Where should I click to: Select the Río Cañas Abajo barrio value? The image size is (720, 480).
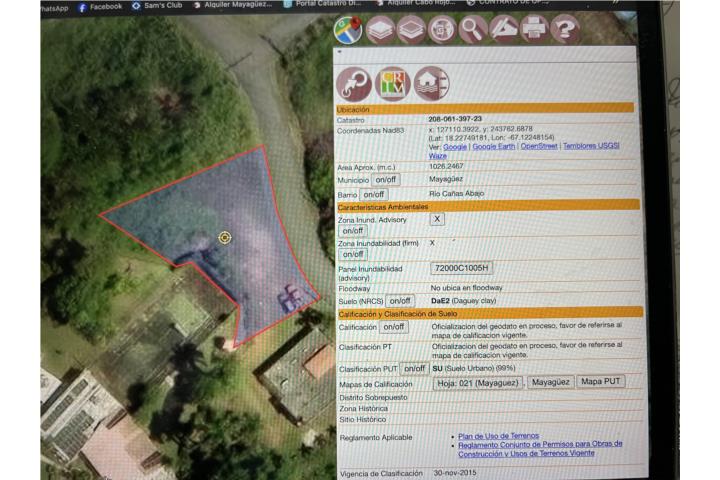[456, 193]
